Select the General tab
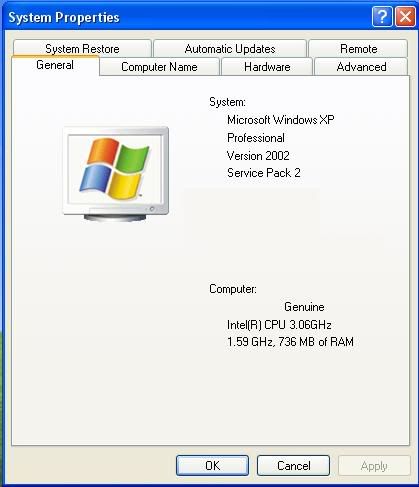The width and height of the screenshot is (419, 487). click(55, 65)
